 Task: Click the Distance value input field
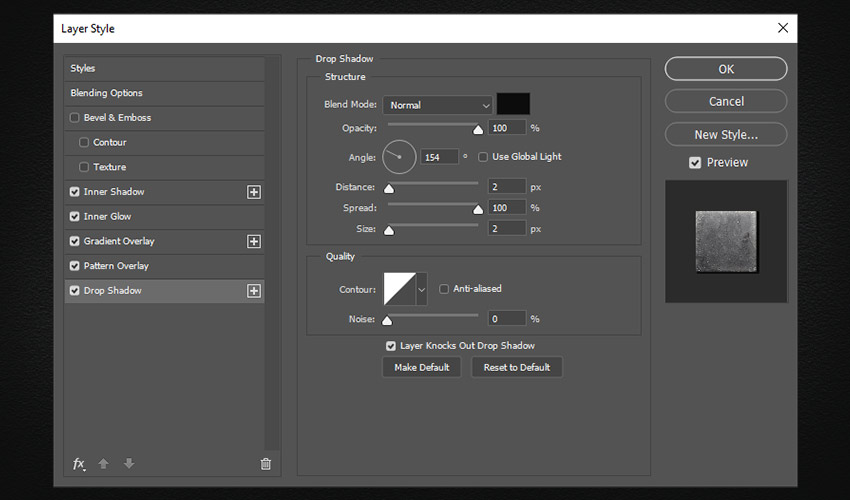click(507, 187)
